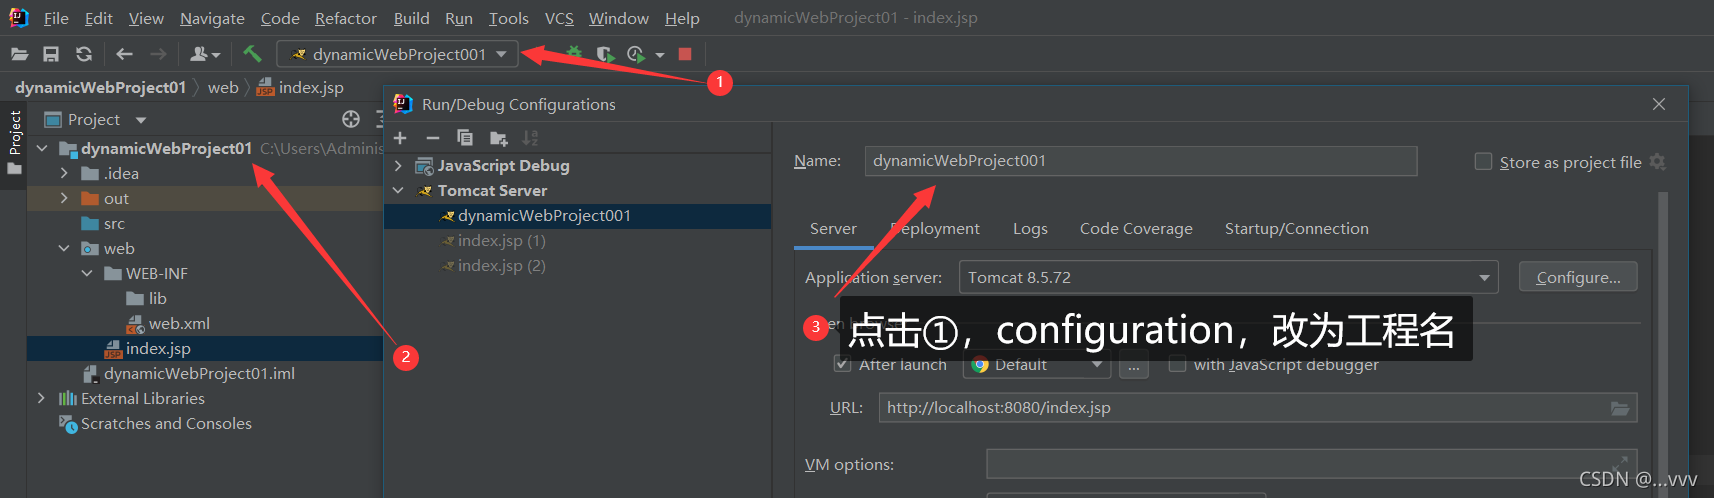This screenshot has width=1714, height=498.
Task: Click the green Build hammer icon
Action: [x=252, y=54]
